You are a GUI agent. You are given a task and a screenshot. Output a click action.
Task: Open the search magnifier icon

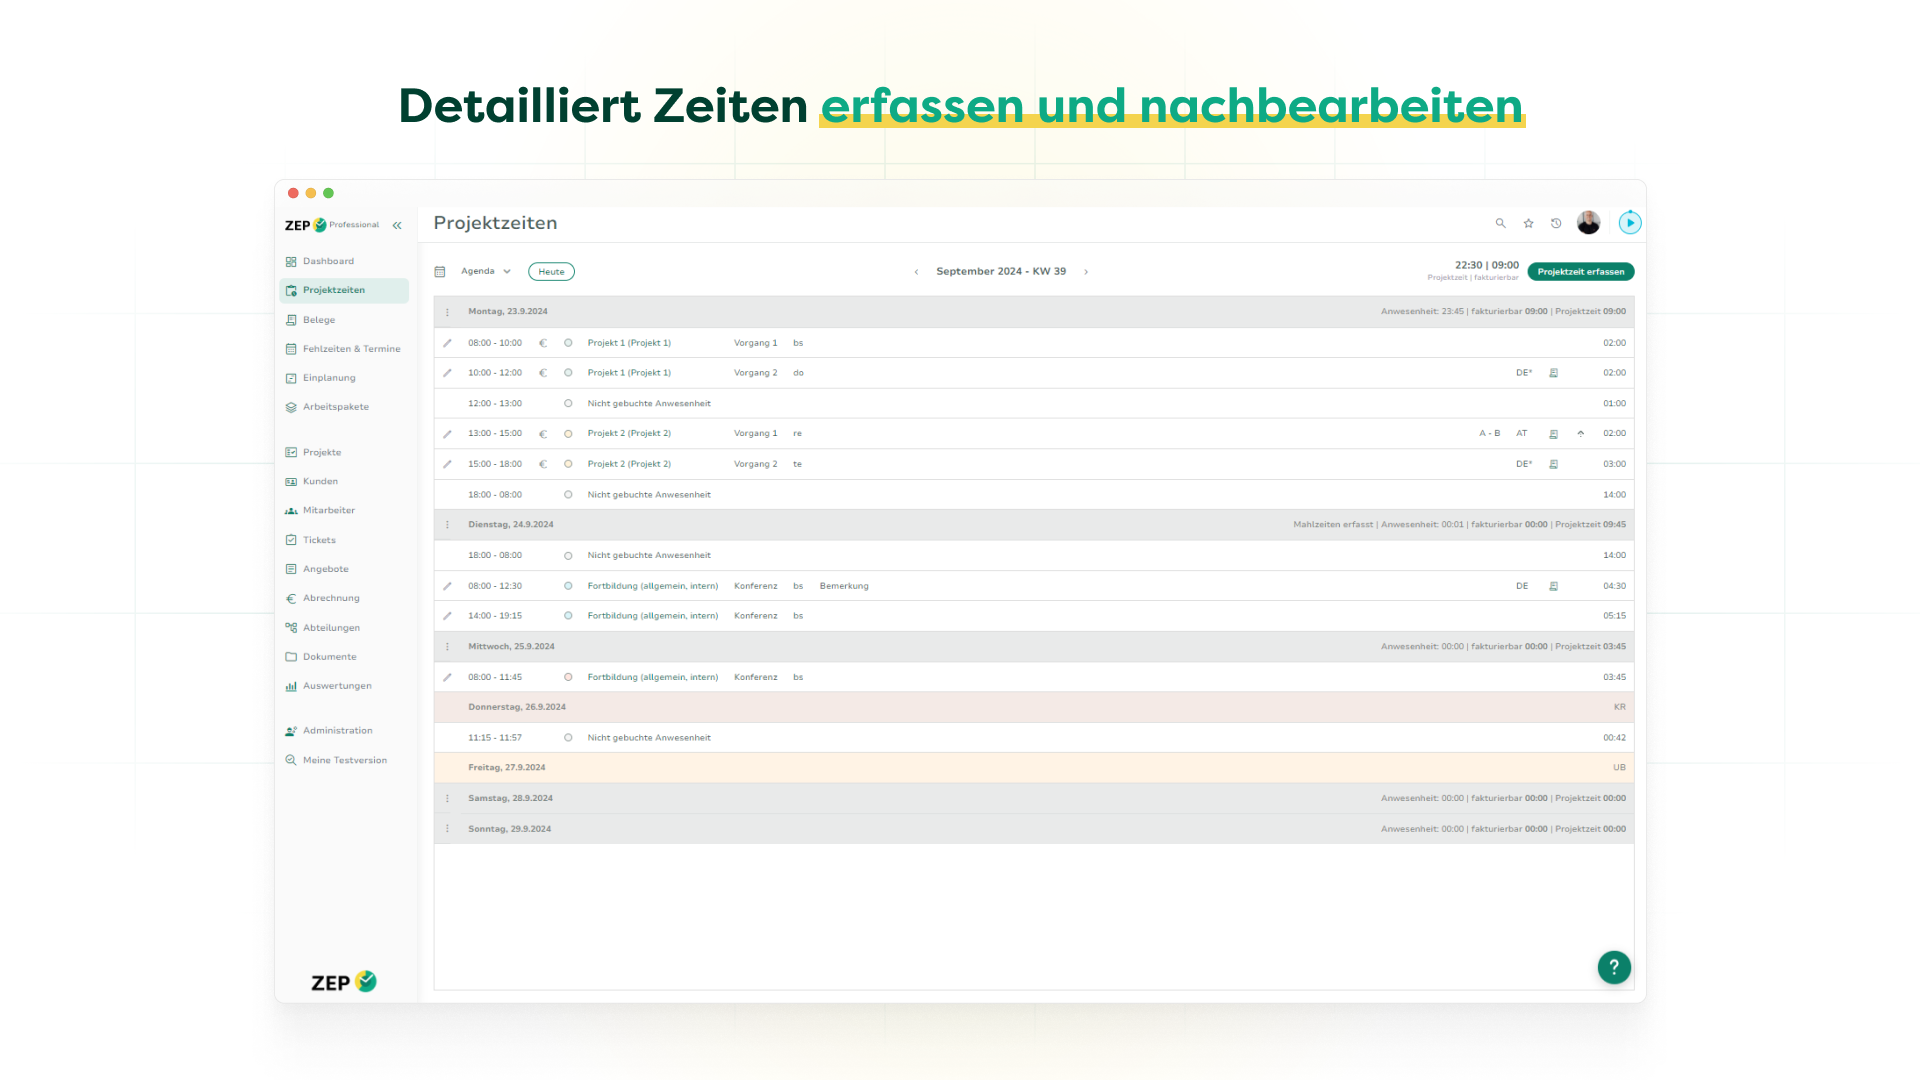coord(1500,223)
